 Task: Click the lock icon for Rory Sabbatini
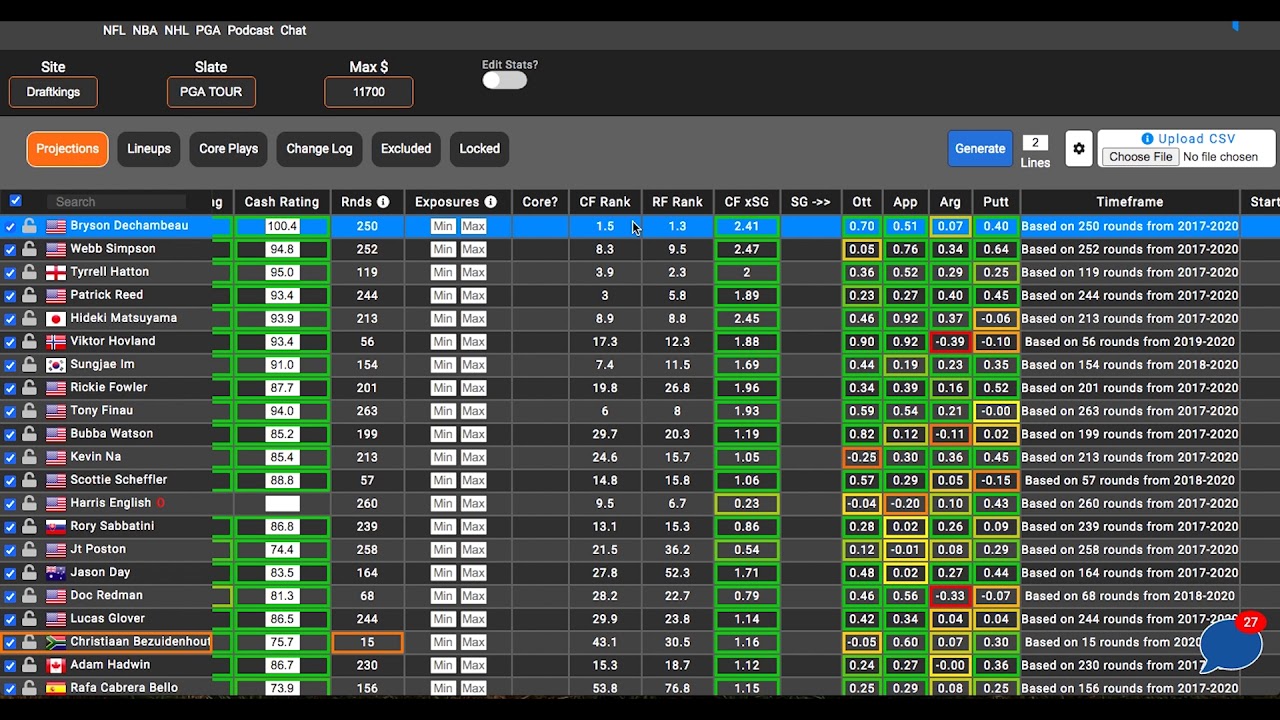pyautogui.click(x=29, y=527)
